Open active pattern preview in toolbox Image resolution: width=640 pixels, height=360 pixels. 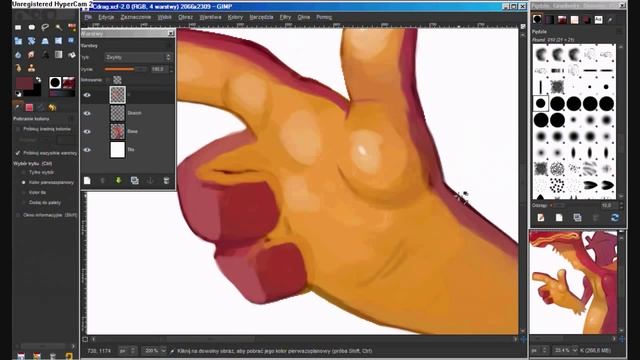(x=69, y=82)
